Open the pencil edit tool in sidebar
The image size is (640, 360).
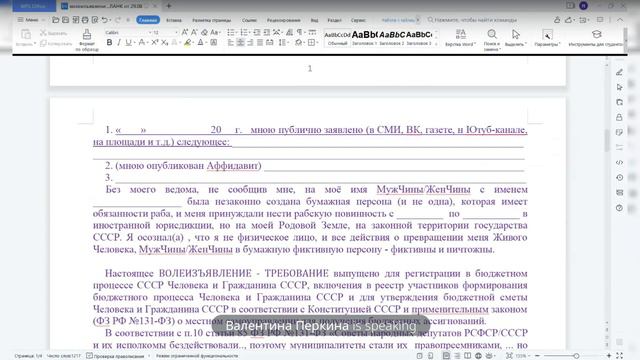(x=619, y=72)
